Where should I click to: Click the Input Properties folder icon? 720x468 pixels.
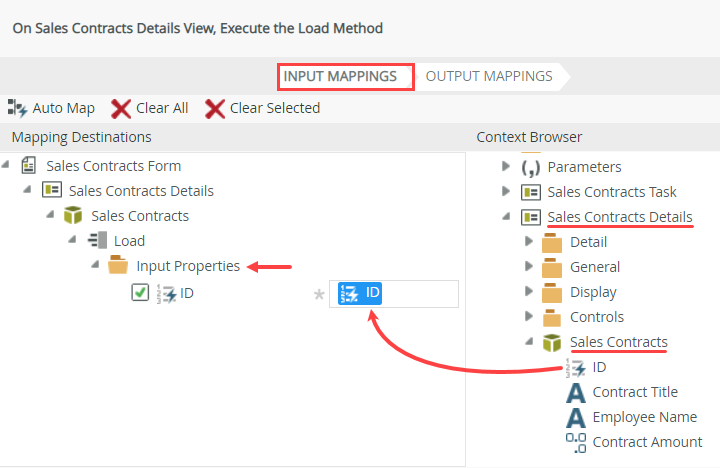point(118,266)
